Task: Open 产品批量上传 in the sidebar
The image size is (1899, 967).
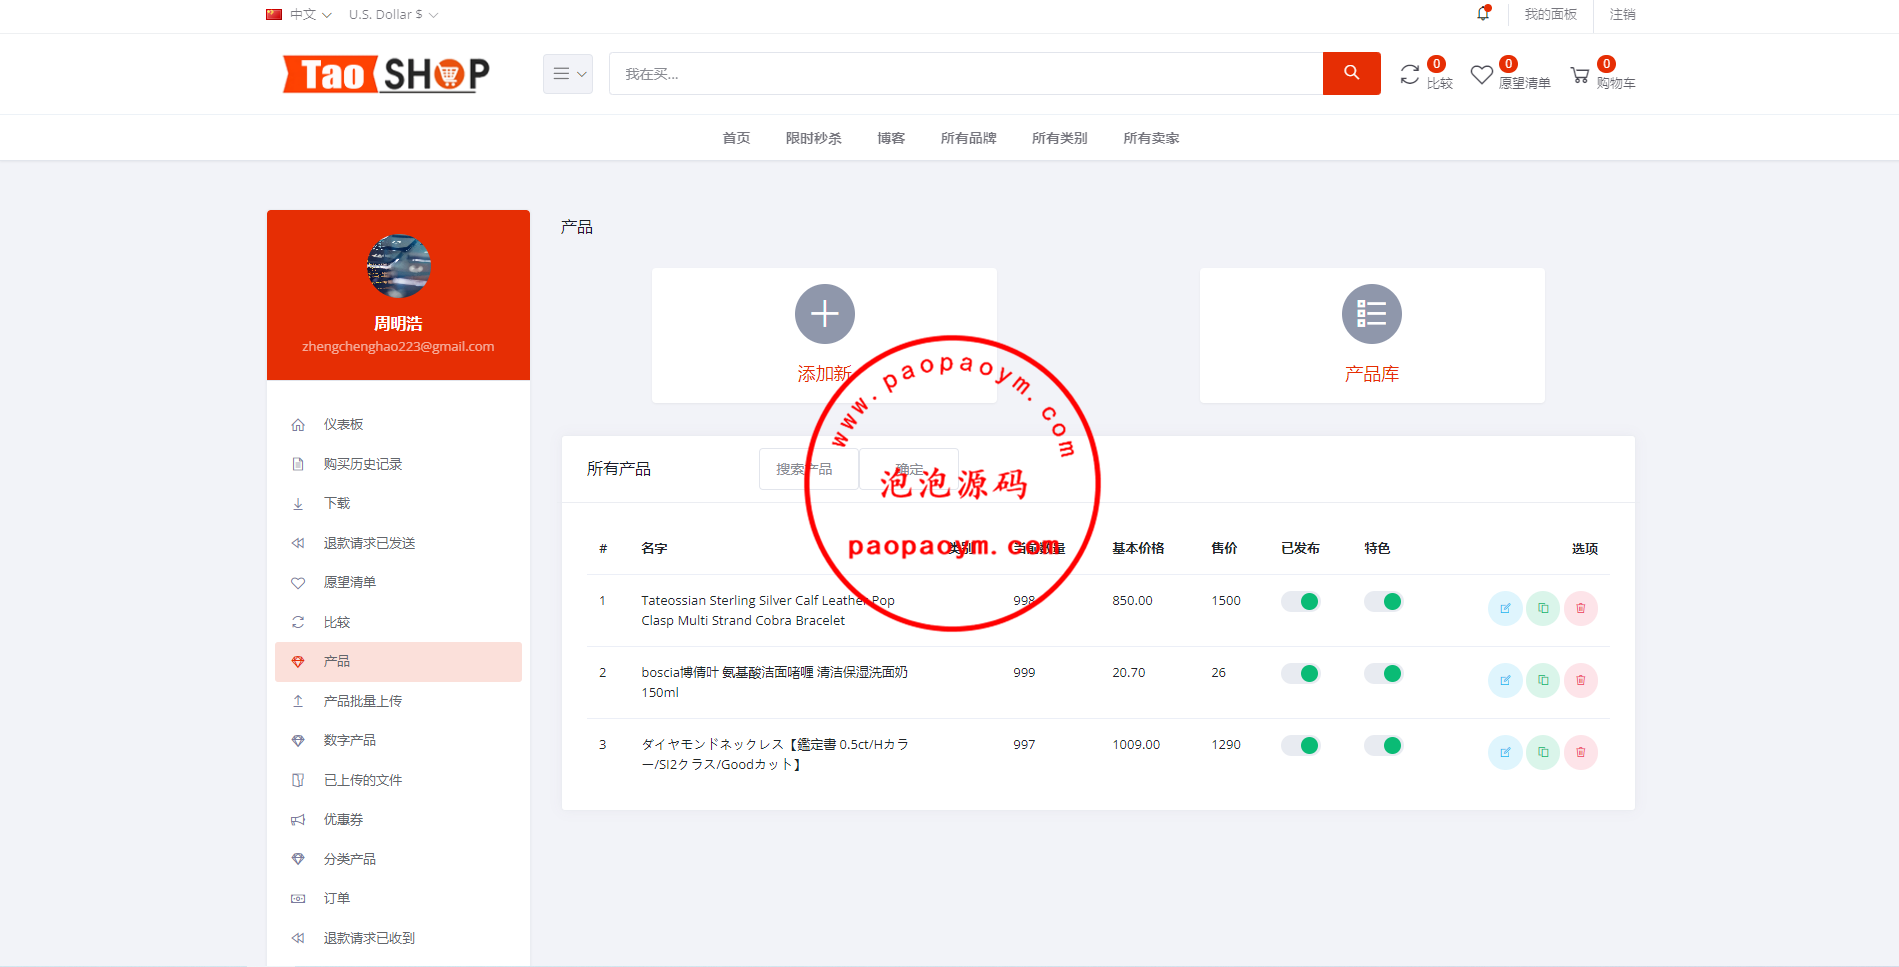Action: click(x=362, y=701)
